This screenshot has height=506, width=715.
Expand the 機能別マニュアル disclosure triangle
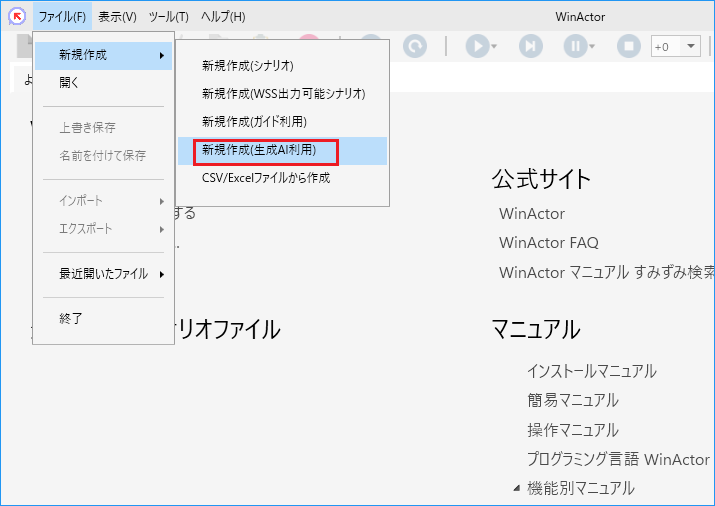click(x=517, y=488)
